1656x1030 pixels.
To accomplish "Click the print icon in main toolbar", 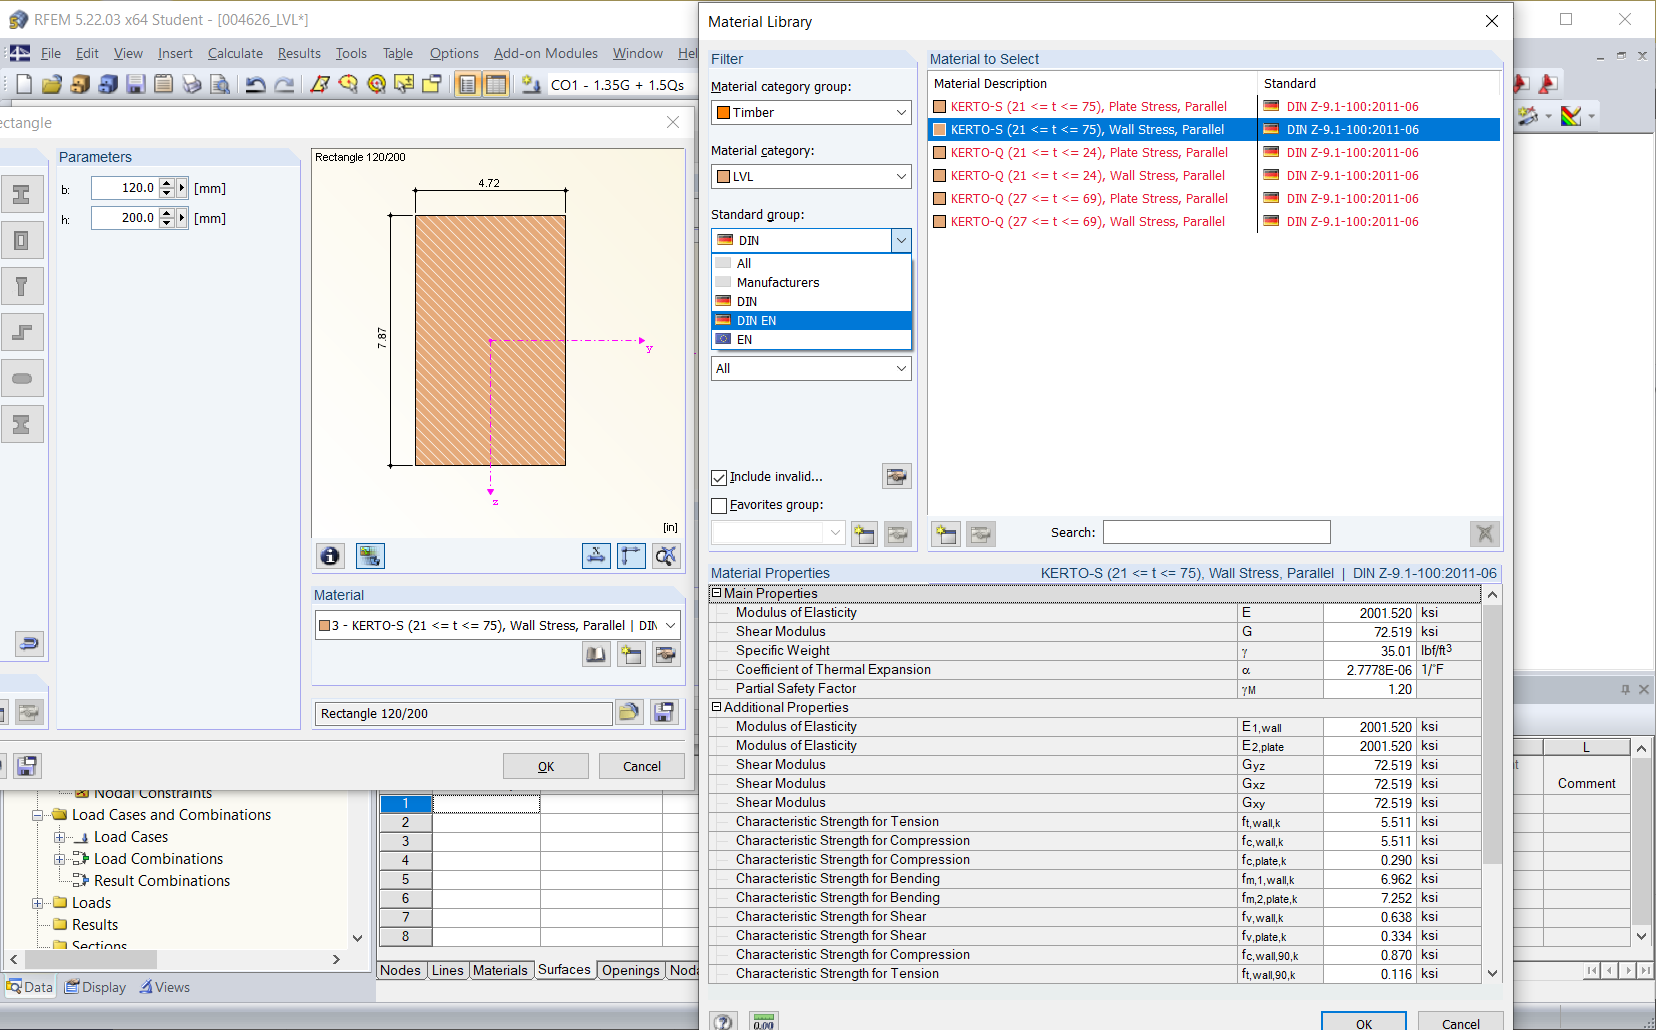I will (192, 85).
